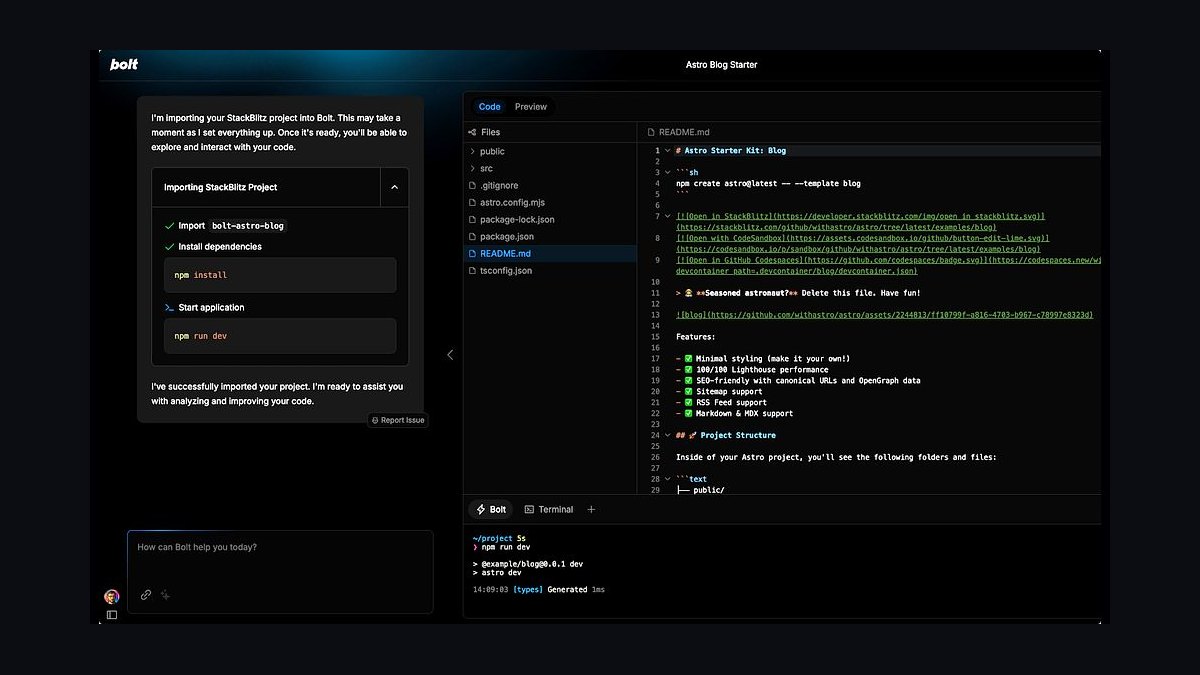The image size is (1200, 675).
Task: Add a new terminal with the plus icon
Action: (591, 510)
